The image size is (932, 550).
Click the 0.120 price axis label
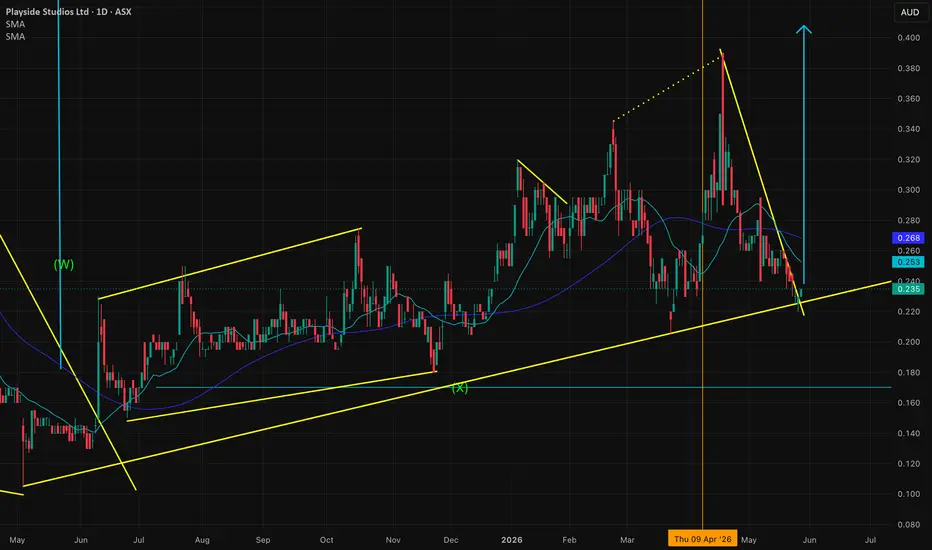click(908, 464)
